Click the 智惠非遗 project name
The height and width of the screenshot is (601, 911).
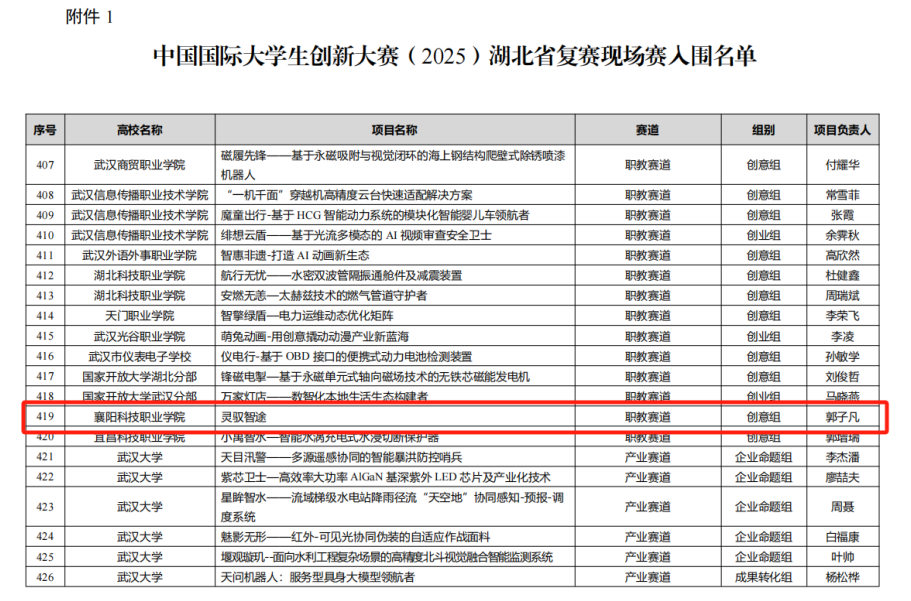tap(295, 255)
